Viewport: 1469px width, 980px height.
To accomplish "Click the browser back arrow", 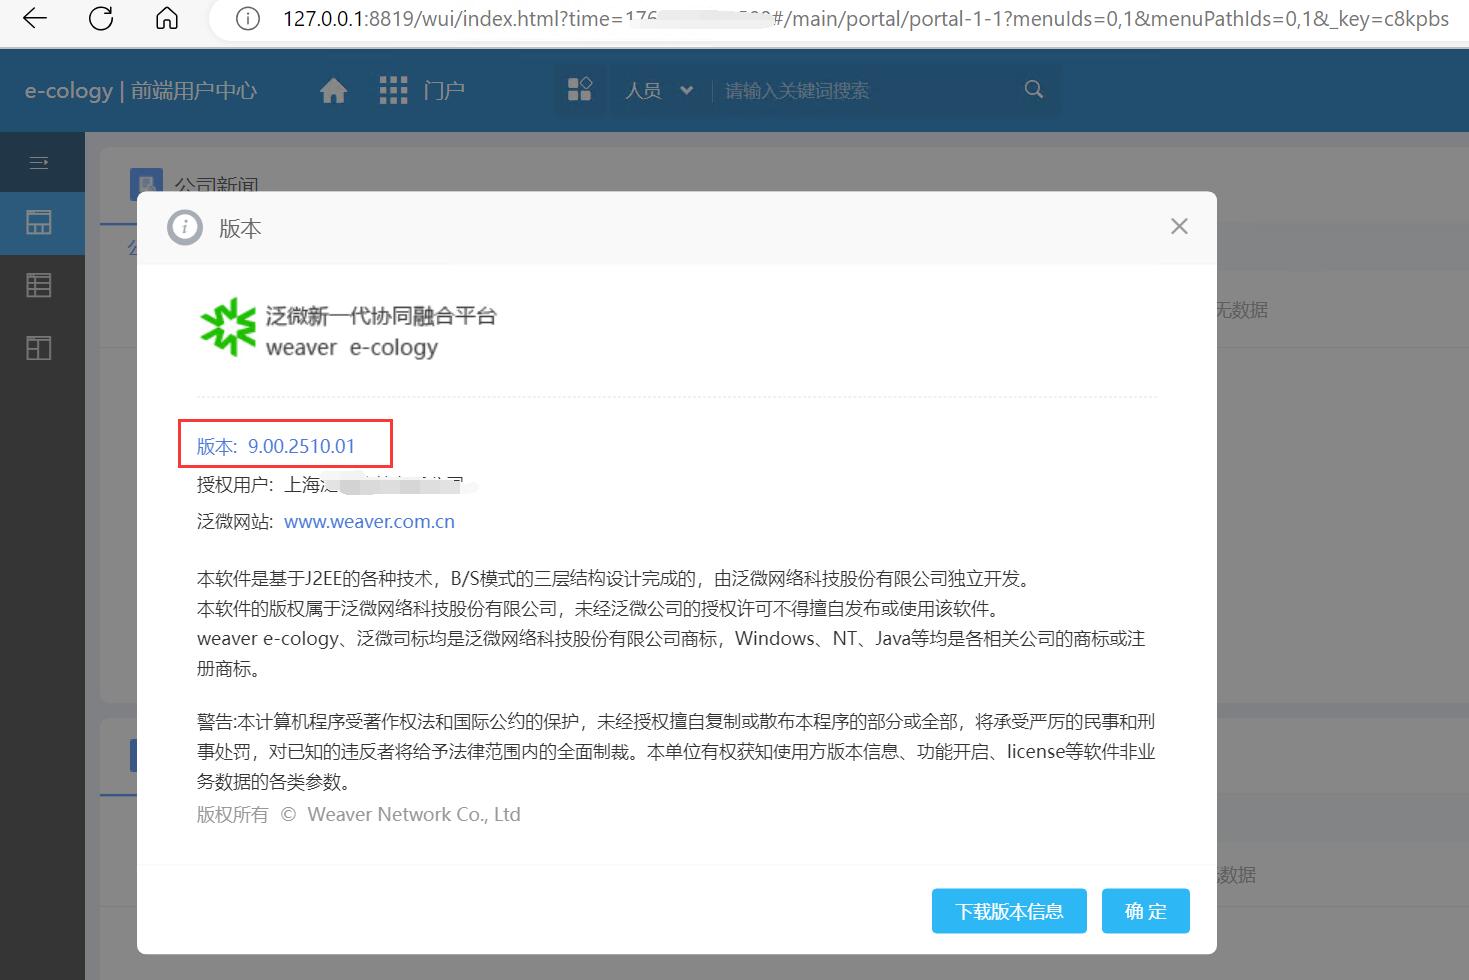I will click(35, 19).
